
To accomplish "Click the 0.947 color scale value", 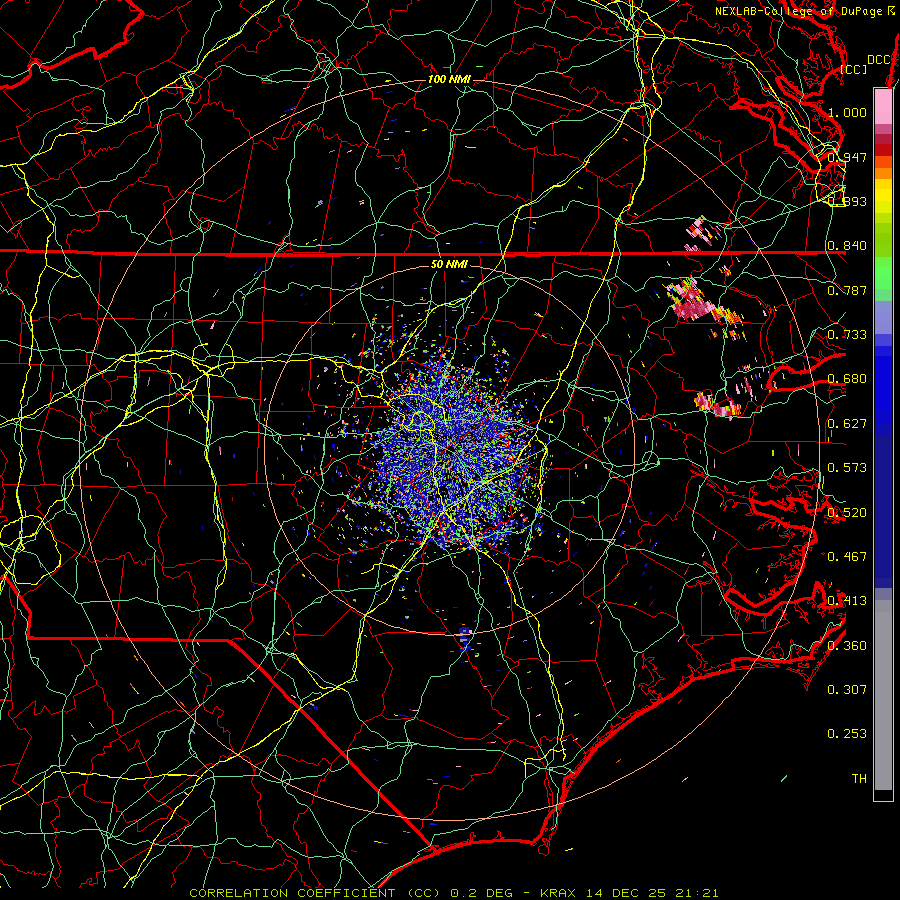I will [847, 157].
